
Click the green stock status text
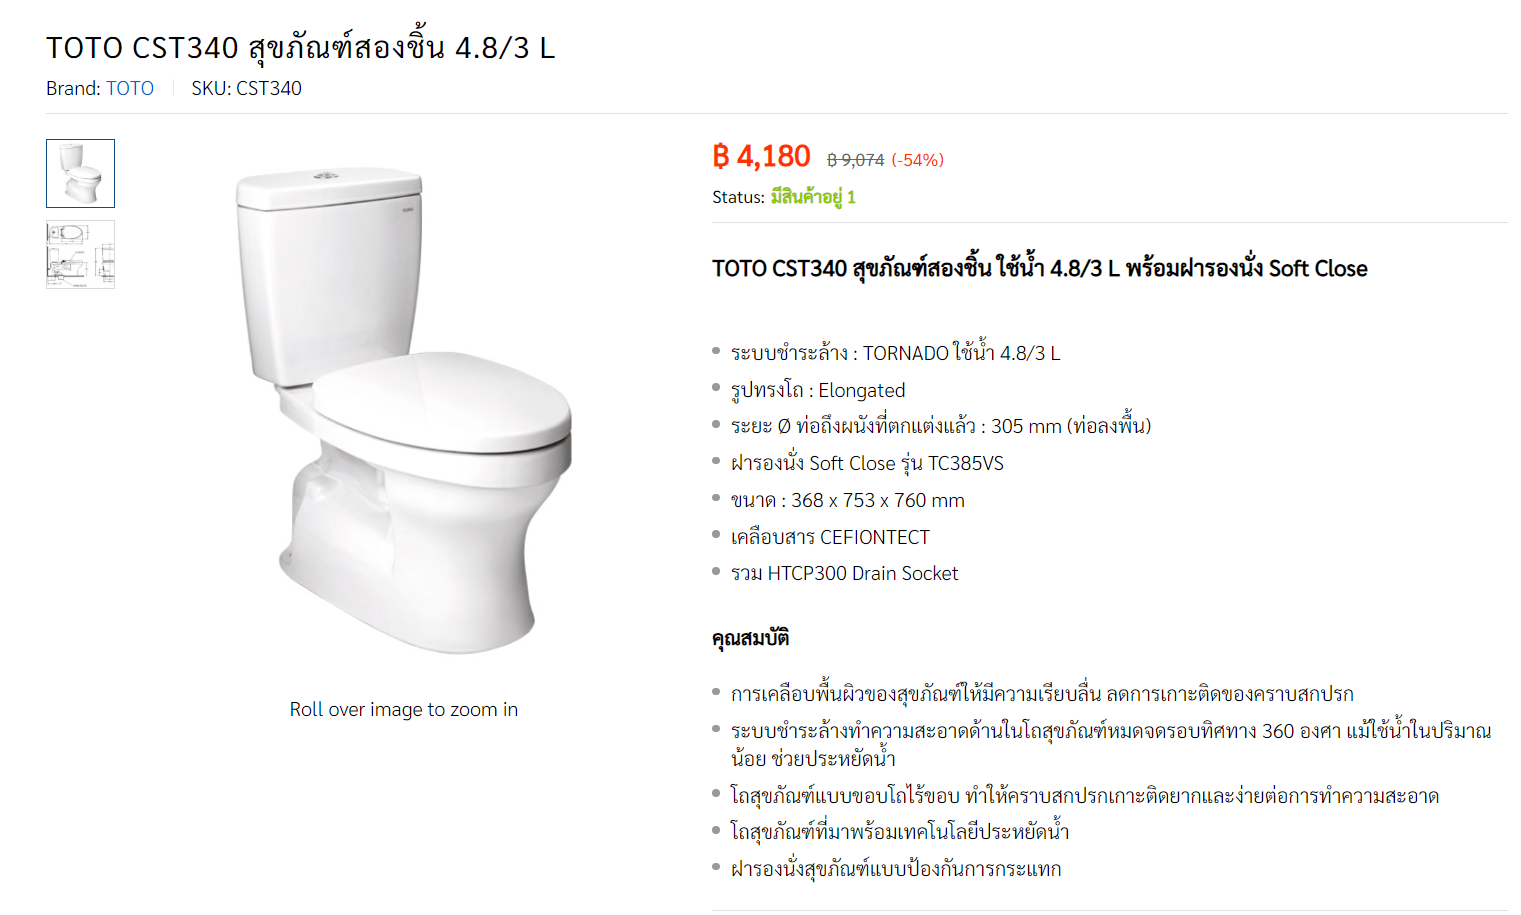[812, 197]
